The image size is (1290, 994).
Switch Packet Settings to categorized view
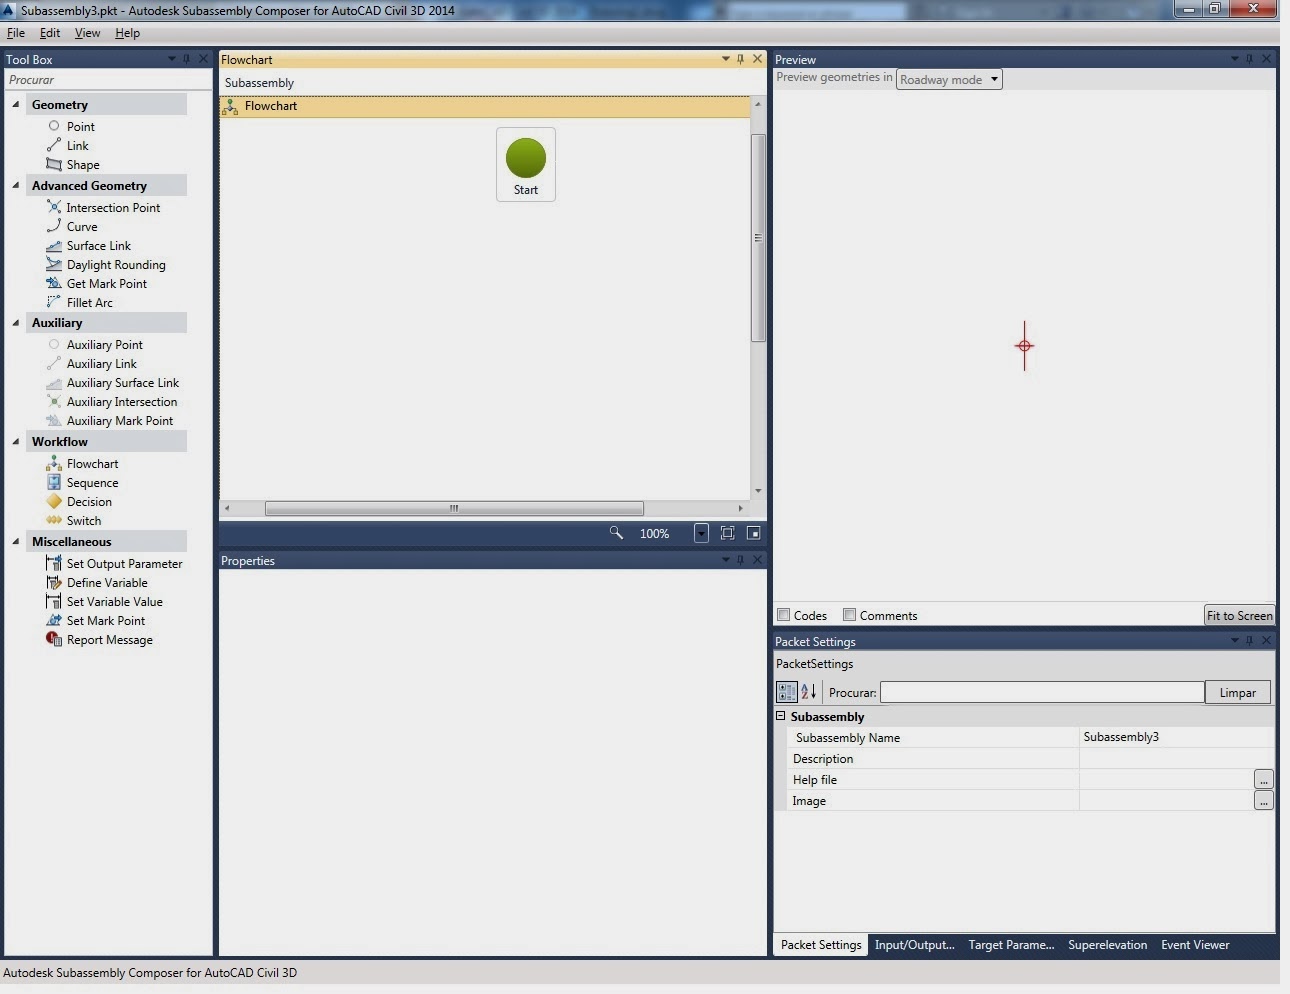787,692
